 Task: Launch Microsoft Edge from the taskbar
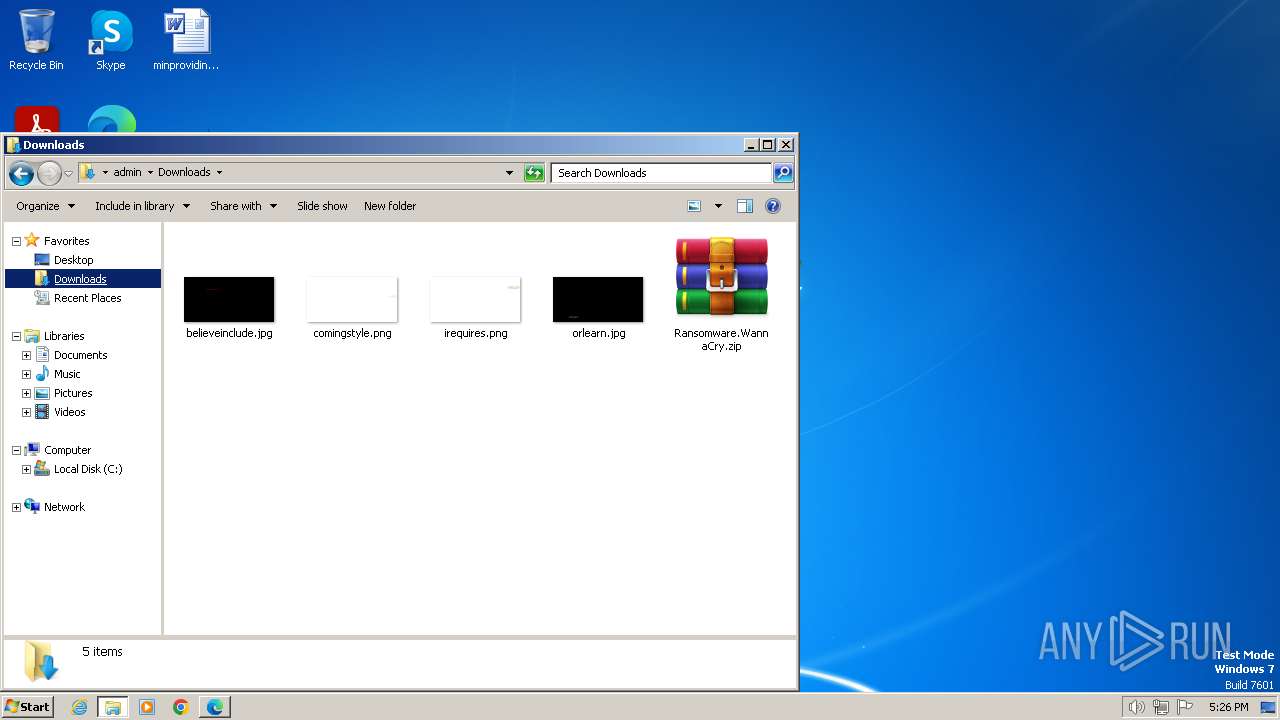(215, 707)
